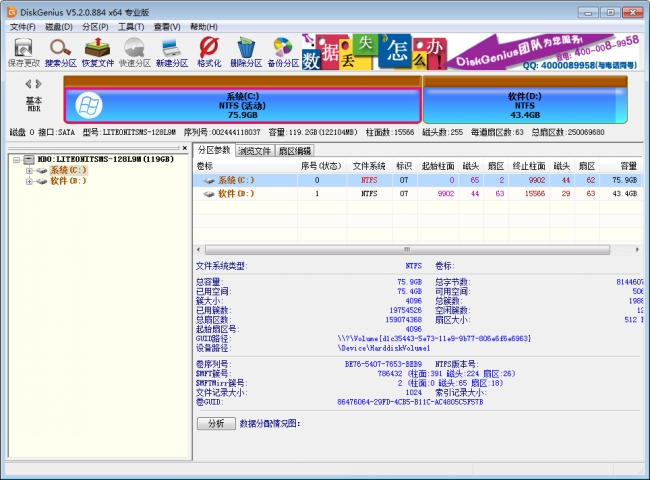The width and height of the screenshot is (650, 480).
Task: Open the 分区(P) menu
Action: [95, 27]
